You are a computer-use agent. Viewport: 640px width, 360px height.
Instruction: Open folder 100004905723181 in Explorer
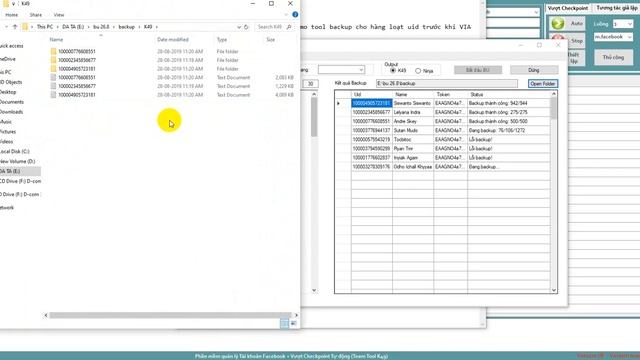76,69
